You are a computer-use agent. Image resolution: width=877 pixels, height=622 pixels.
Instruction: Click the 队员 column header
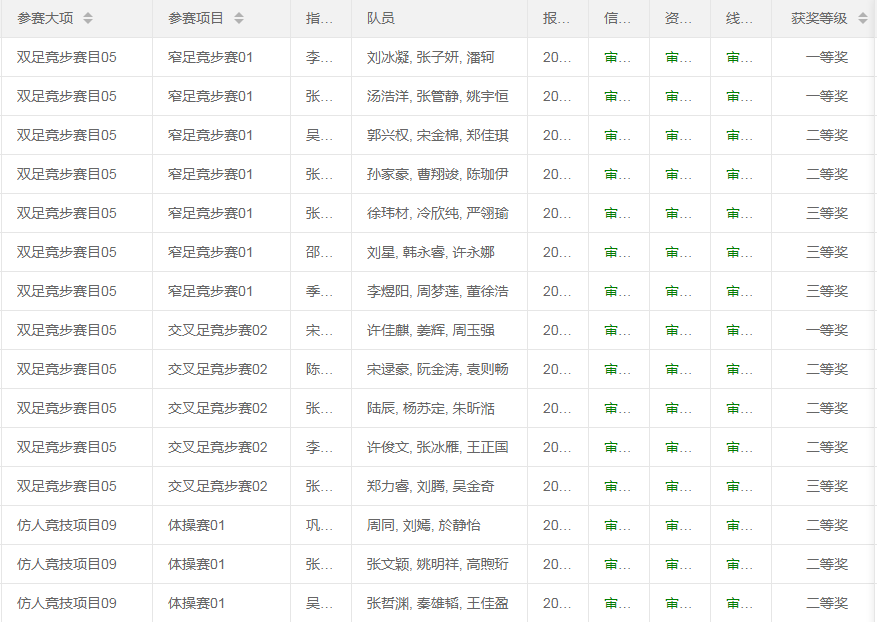pyautogui.click(x=381, y=19)
